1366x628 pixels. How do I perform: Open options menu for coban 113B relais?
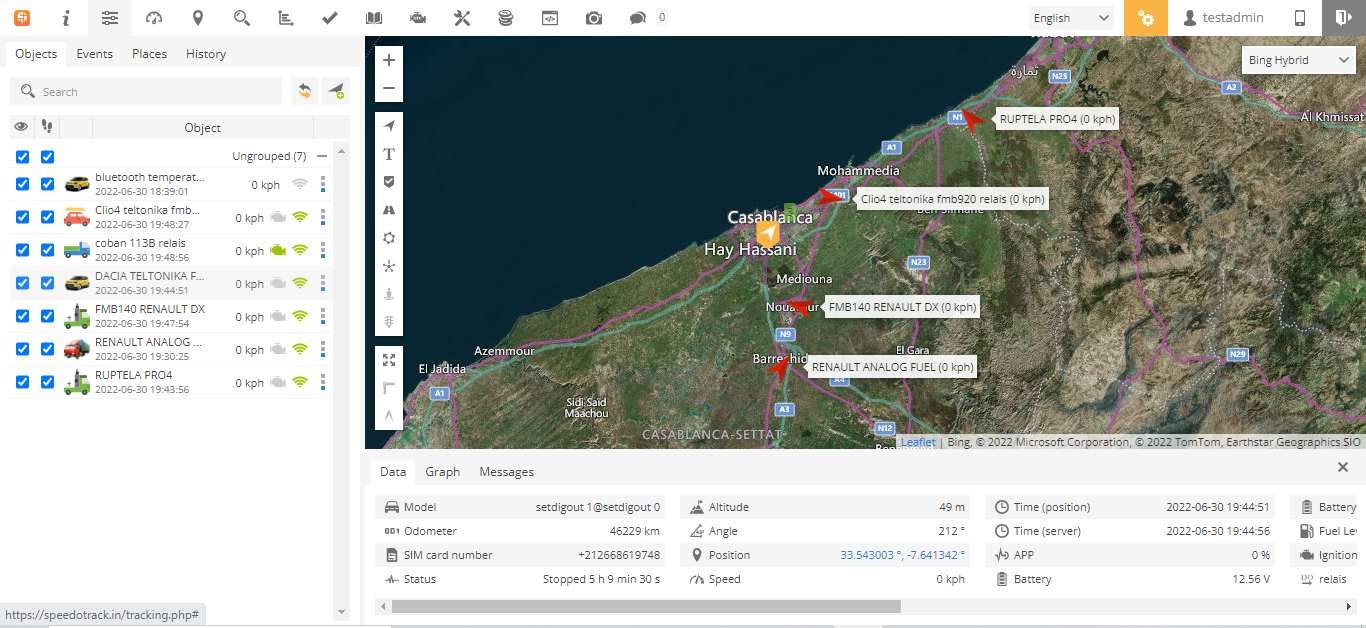pos(323,250)
